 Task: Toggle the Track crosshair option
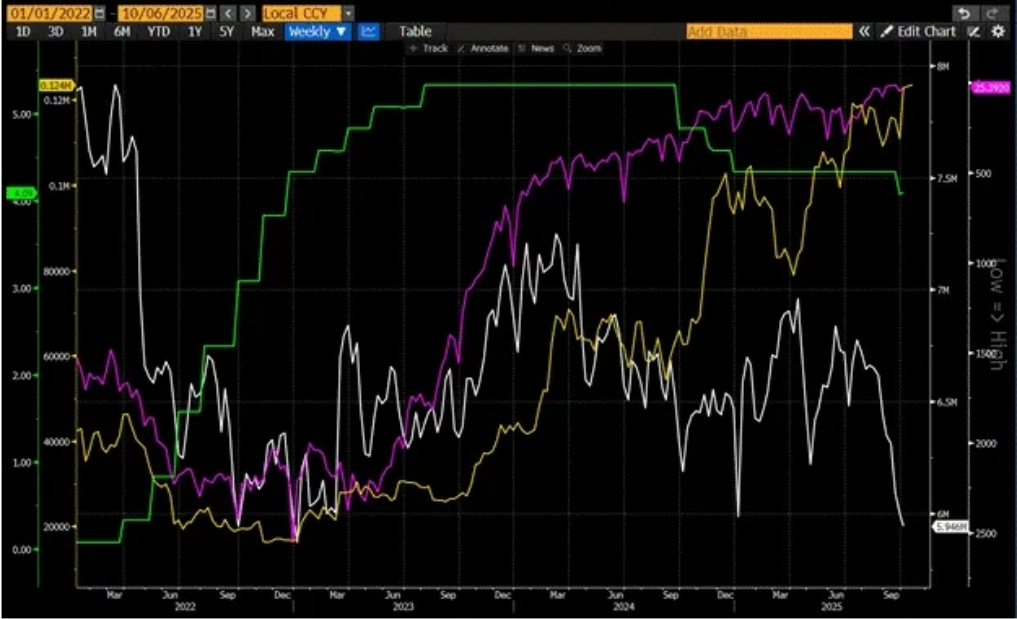(x=428, y=48)
